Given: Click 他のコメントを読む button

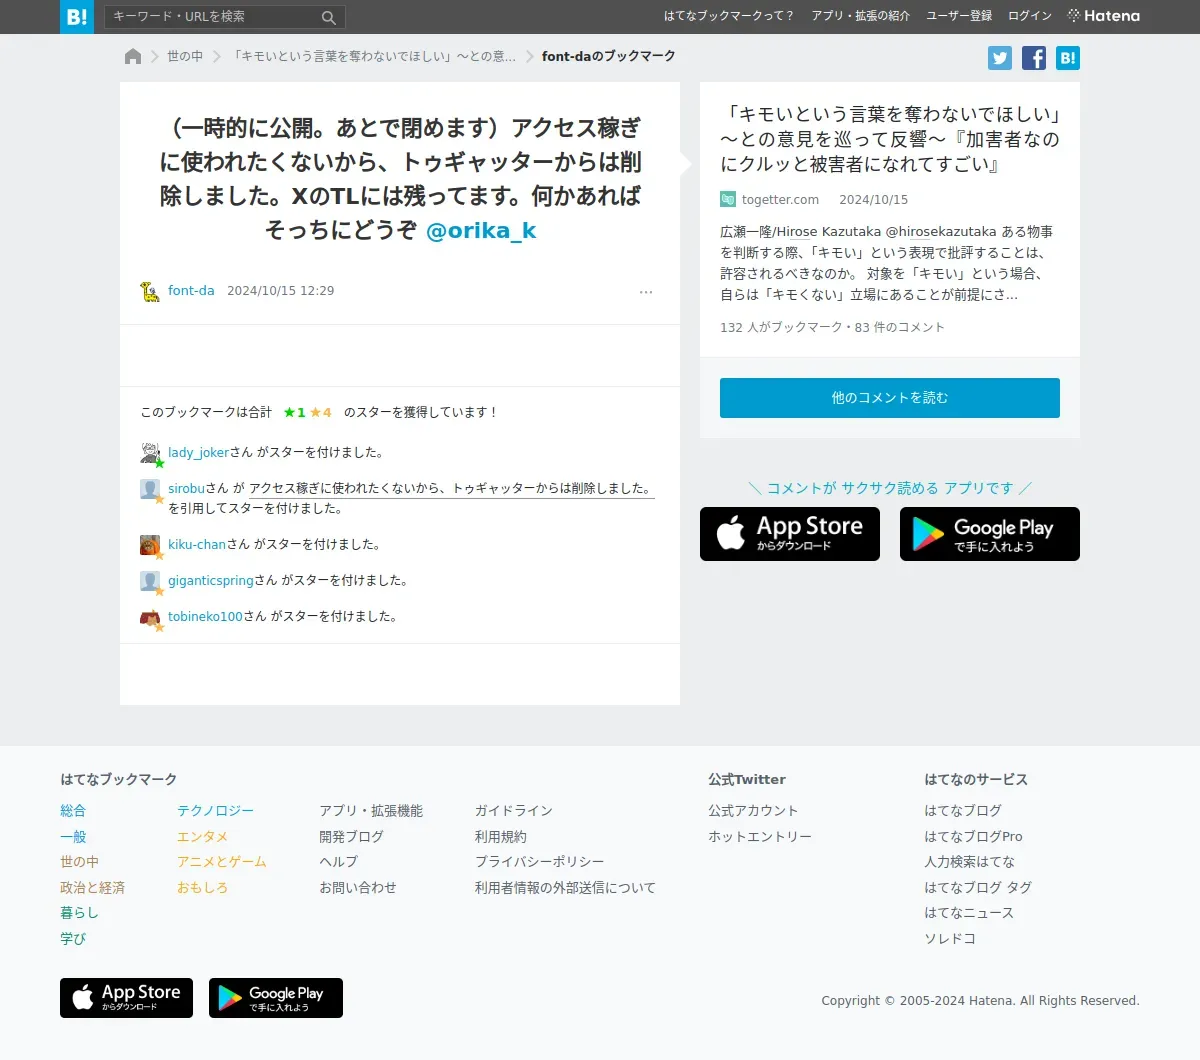Looking at the screenshot, I should pyautogui.click(x=890, y=398).
